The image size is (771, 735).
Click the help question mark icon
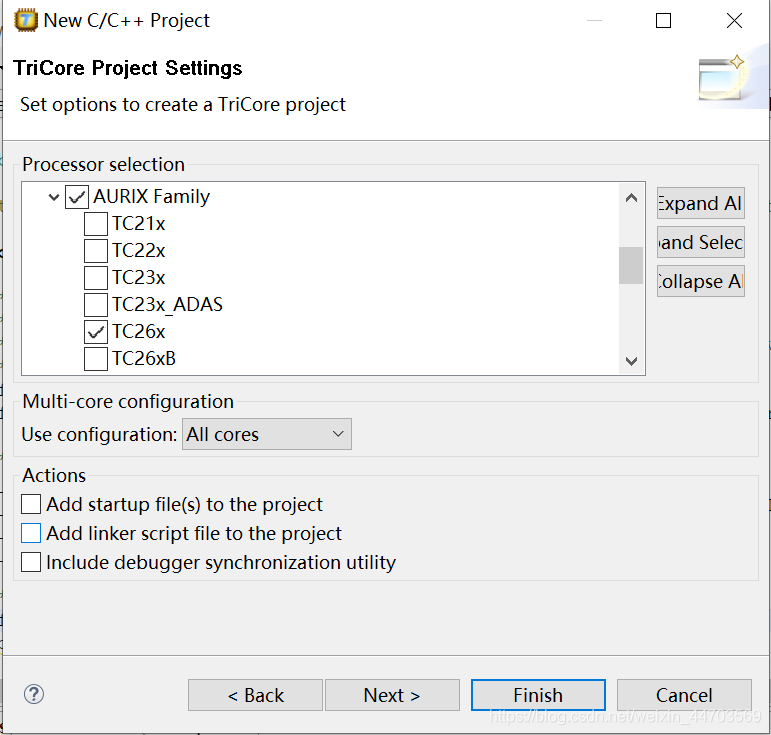point(34,694)
